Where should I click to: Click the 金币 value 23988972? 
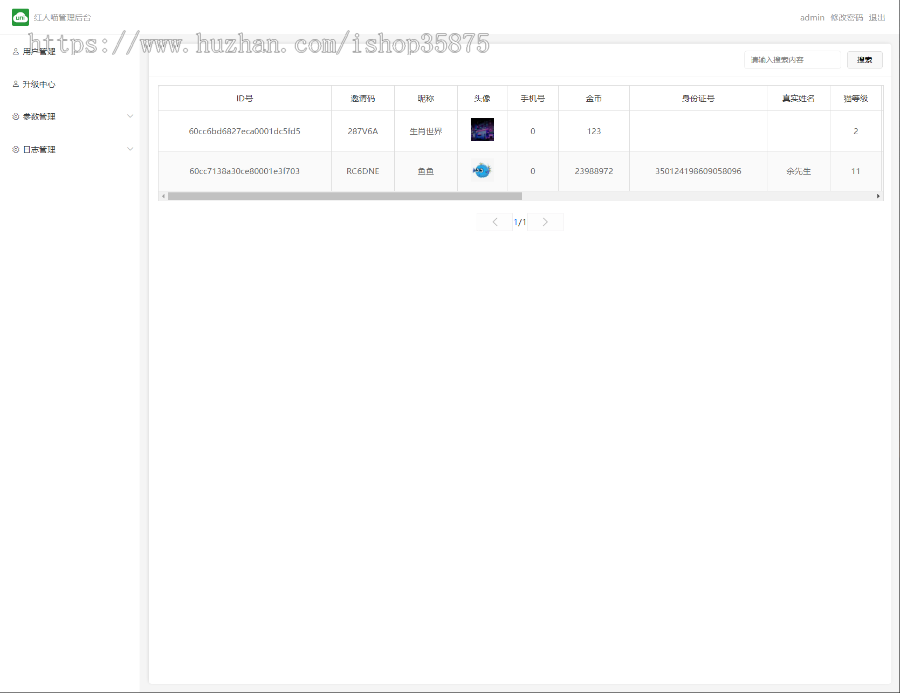pyautogui.click(x=593, y=171)
